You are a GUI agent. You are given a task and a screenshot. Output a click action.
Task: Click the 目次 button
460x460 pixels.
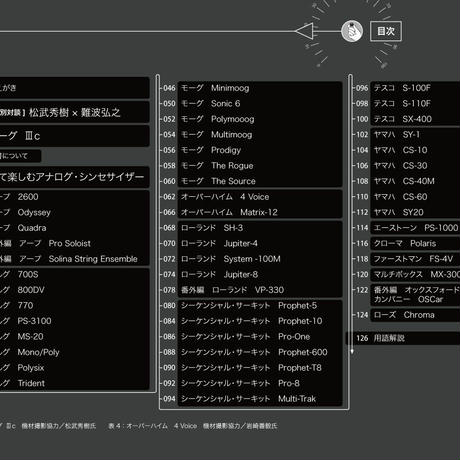[386, 31]
